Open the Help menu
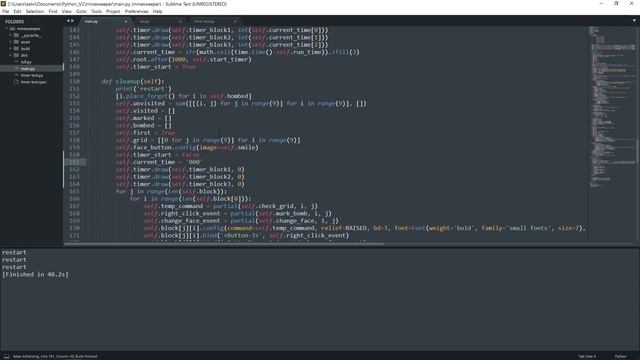Image resolution: width=640 pixels, height=360 pixels. [x=157, y=11]
